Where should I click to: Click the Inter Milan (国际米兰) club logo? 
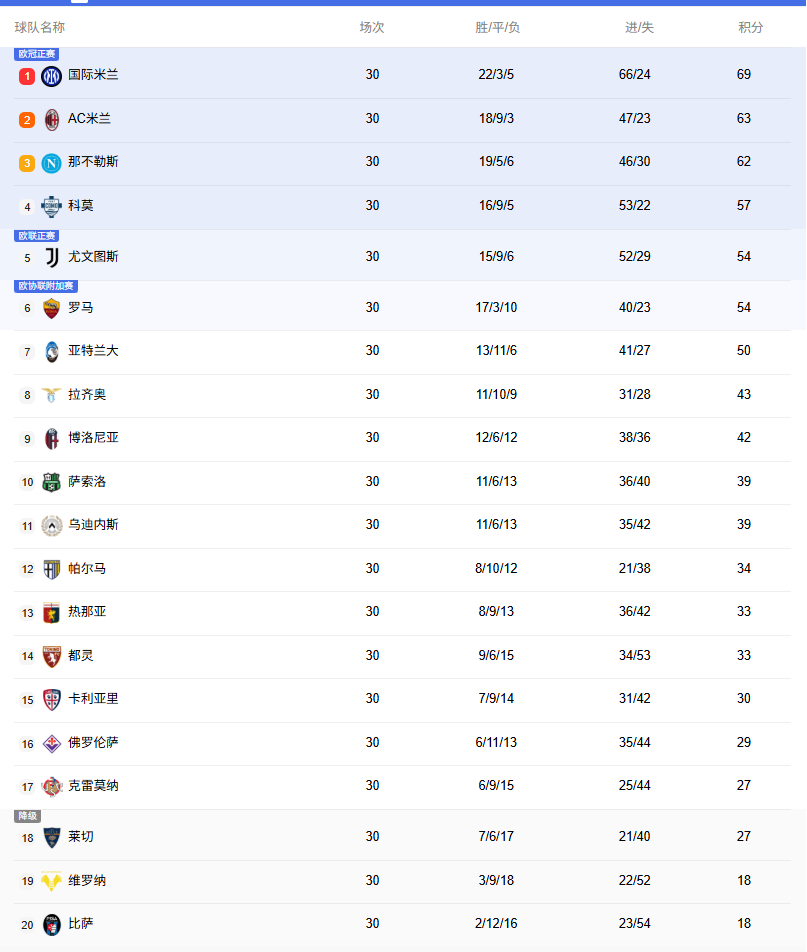[52, 76]
